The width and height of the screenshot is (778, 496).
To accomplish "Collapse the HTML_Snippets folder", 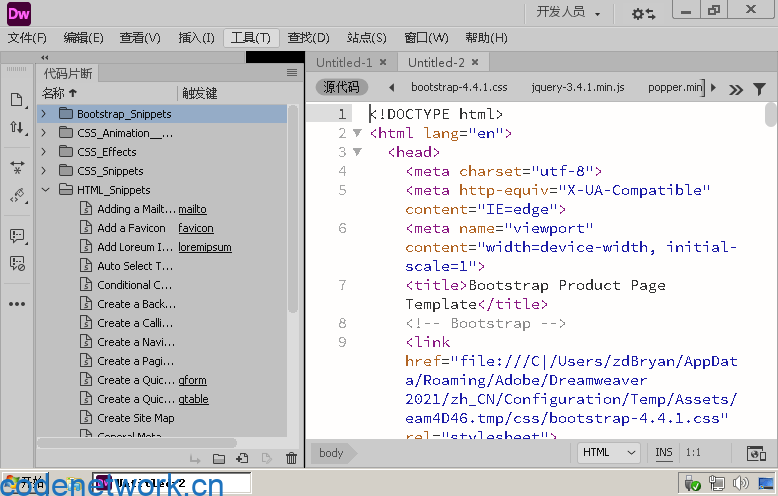I will pyautogui.click(x=45, y=189).
